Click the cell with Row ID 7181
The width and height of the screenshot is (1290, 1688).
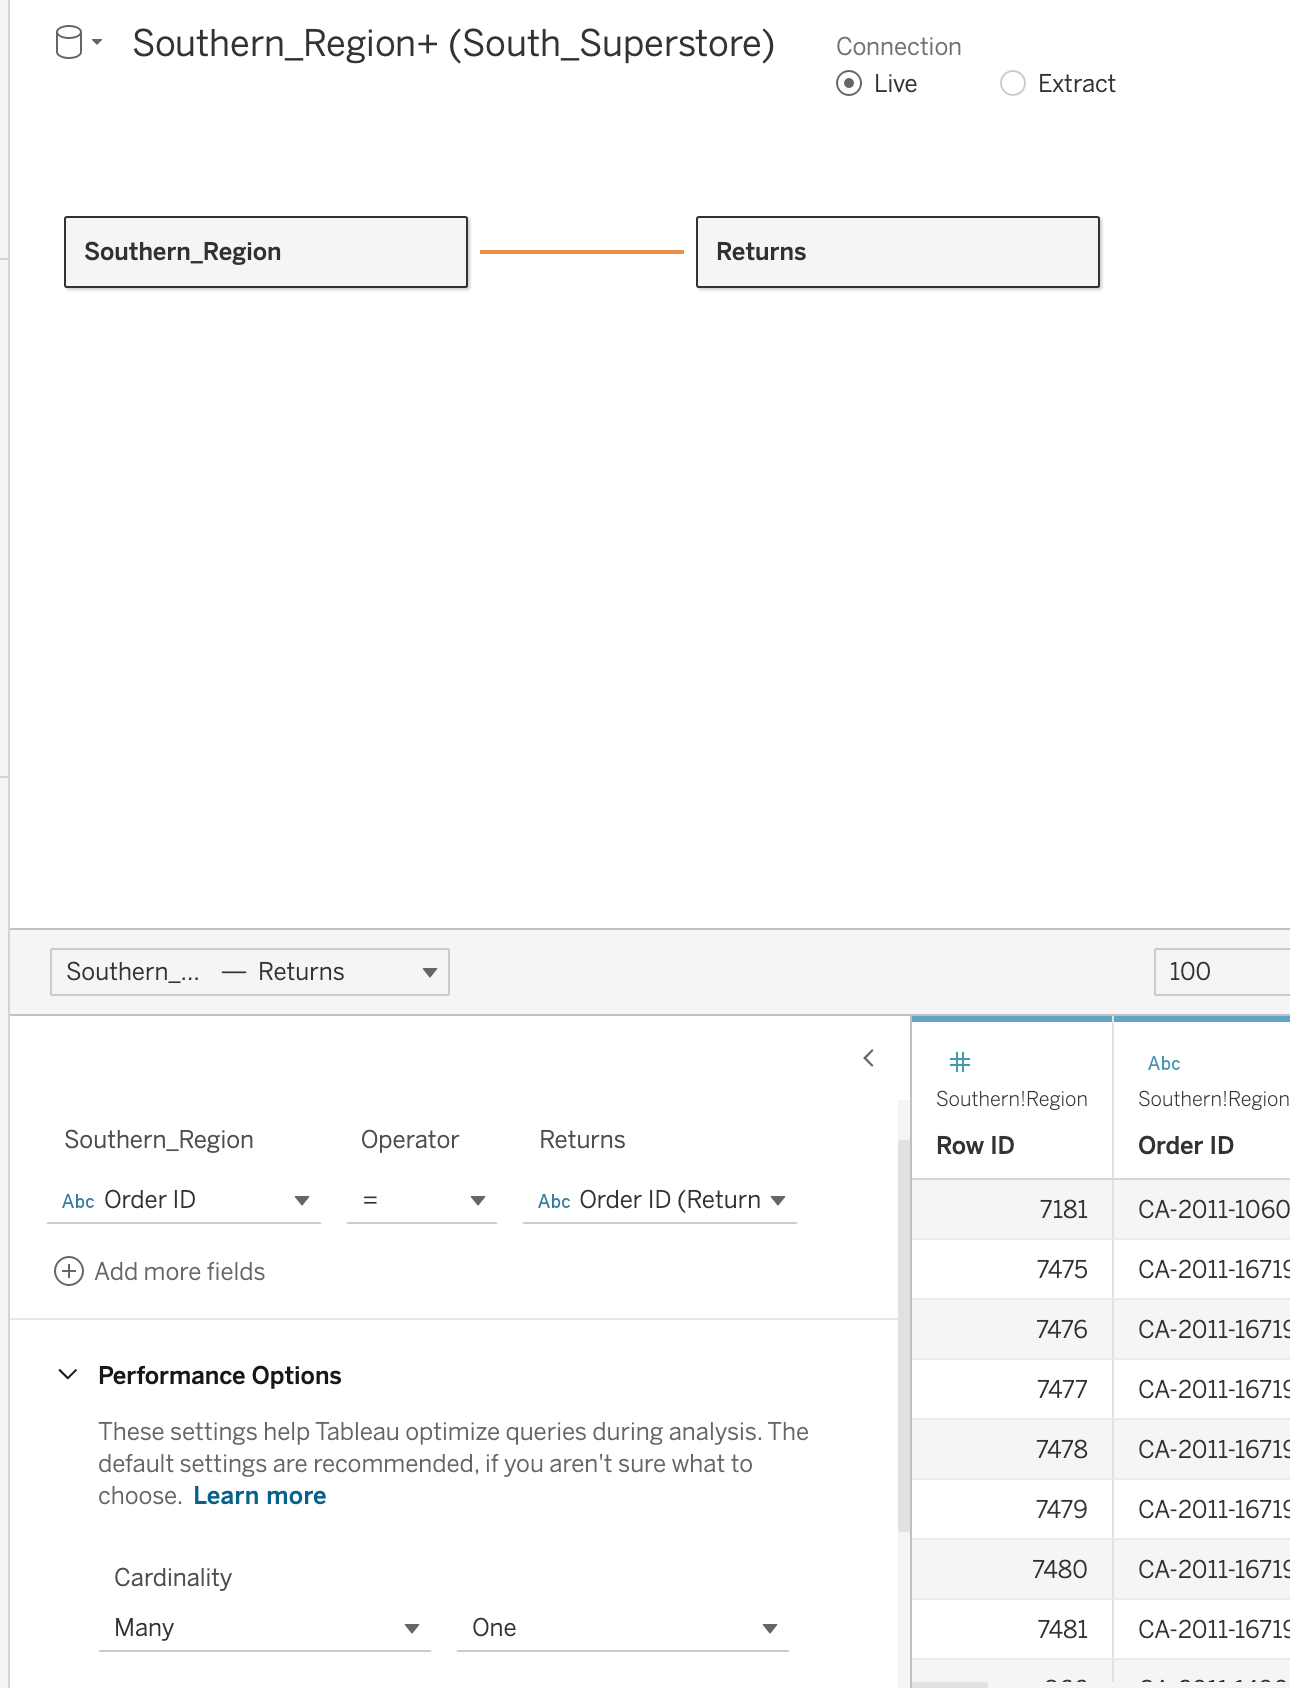click(1012, 1210)
